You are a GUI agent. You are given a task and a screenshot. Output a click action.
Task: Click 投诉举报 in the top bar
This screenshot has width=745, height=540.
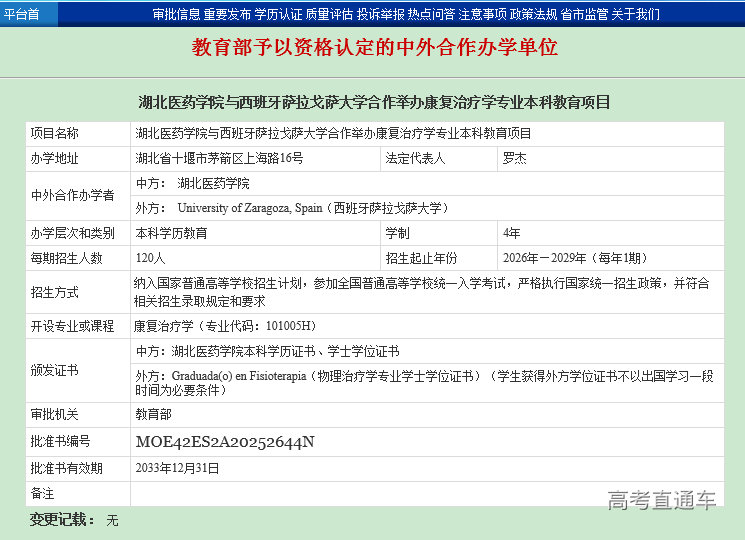coord(380,14)
